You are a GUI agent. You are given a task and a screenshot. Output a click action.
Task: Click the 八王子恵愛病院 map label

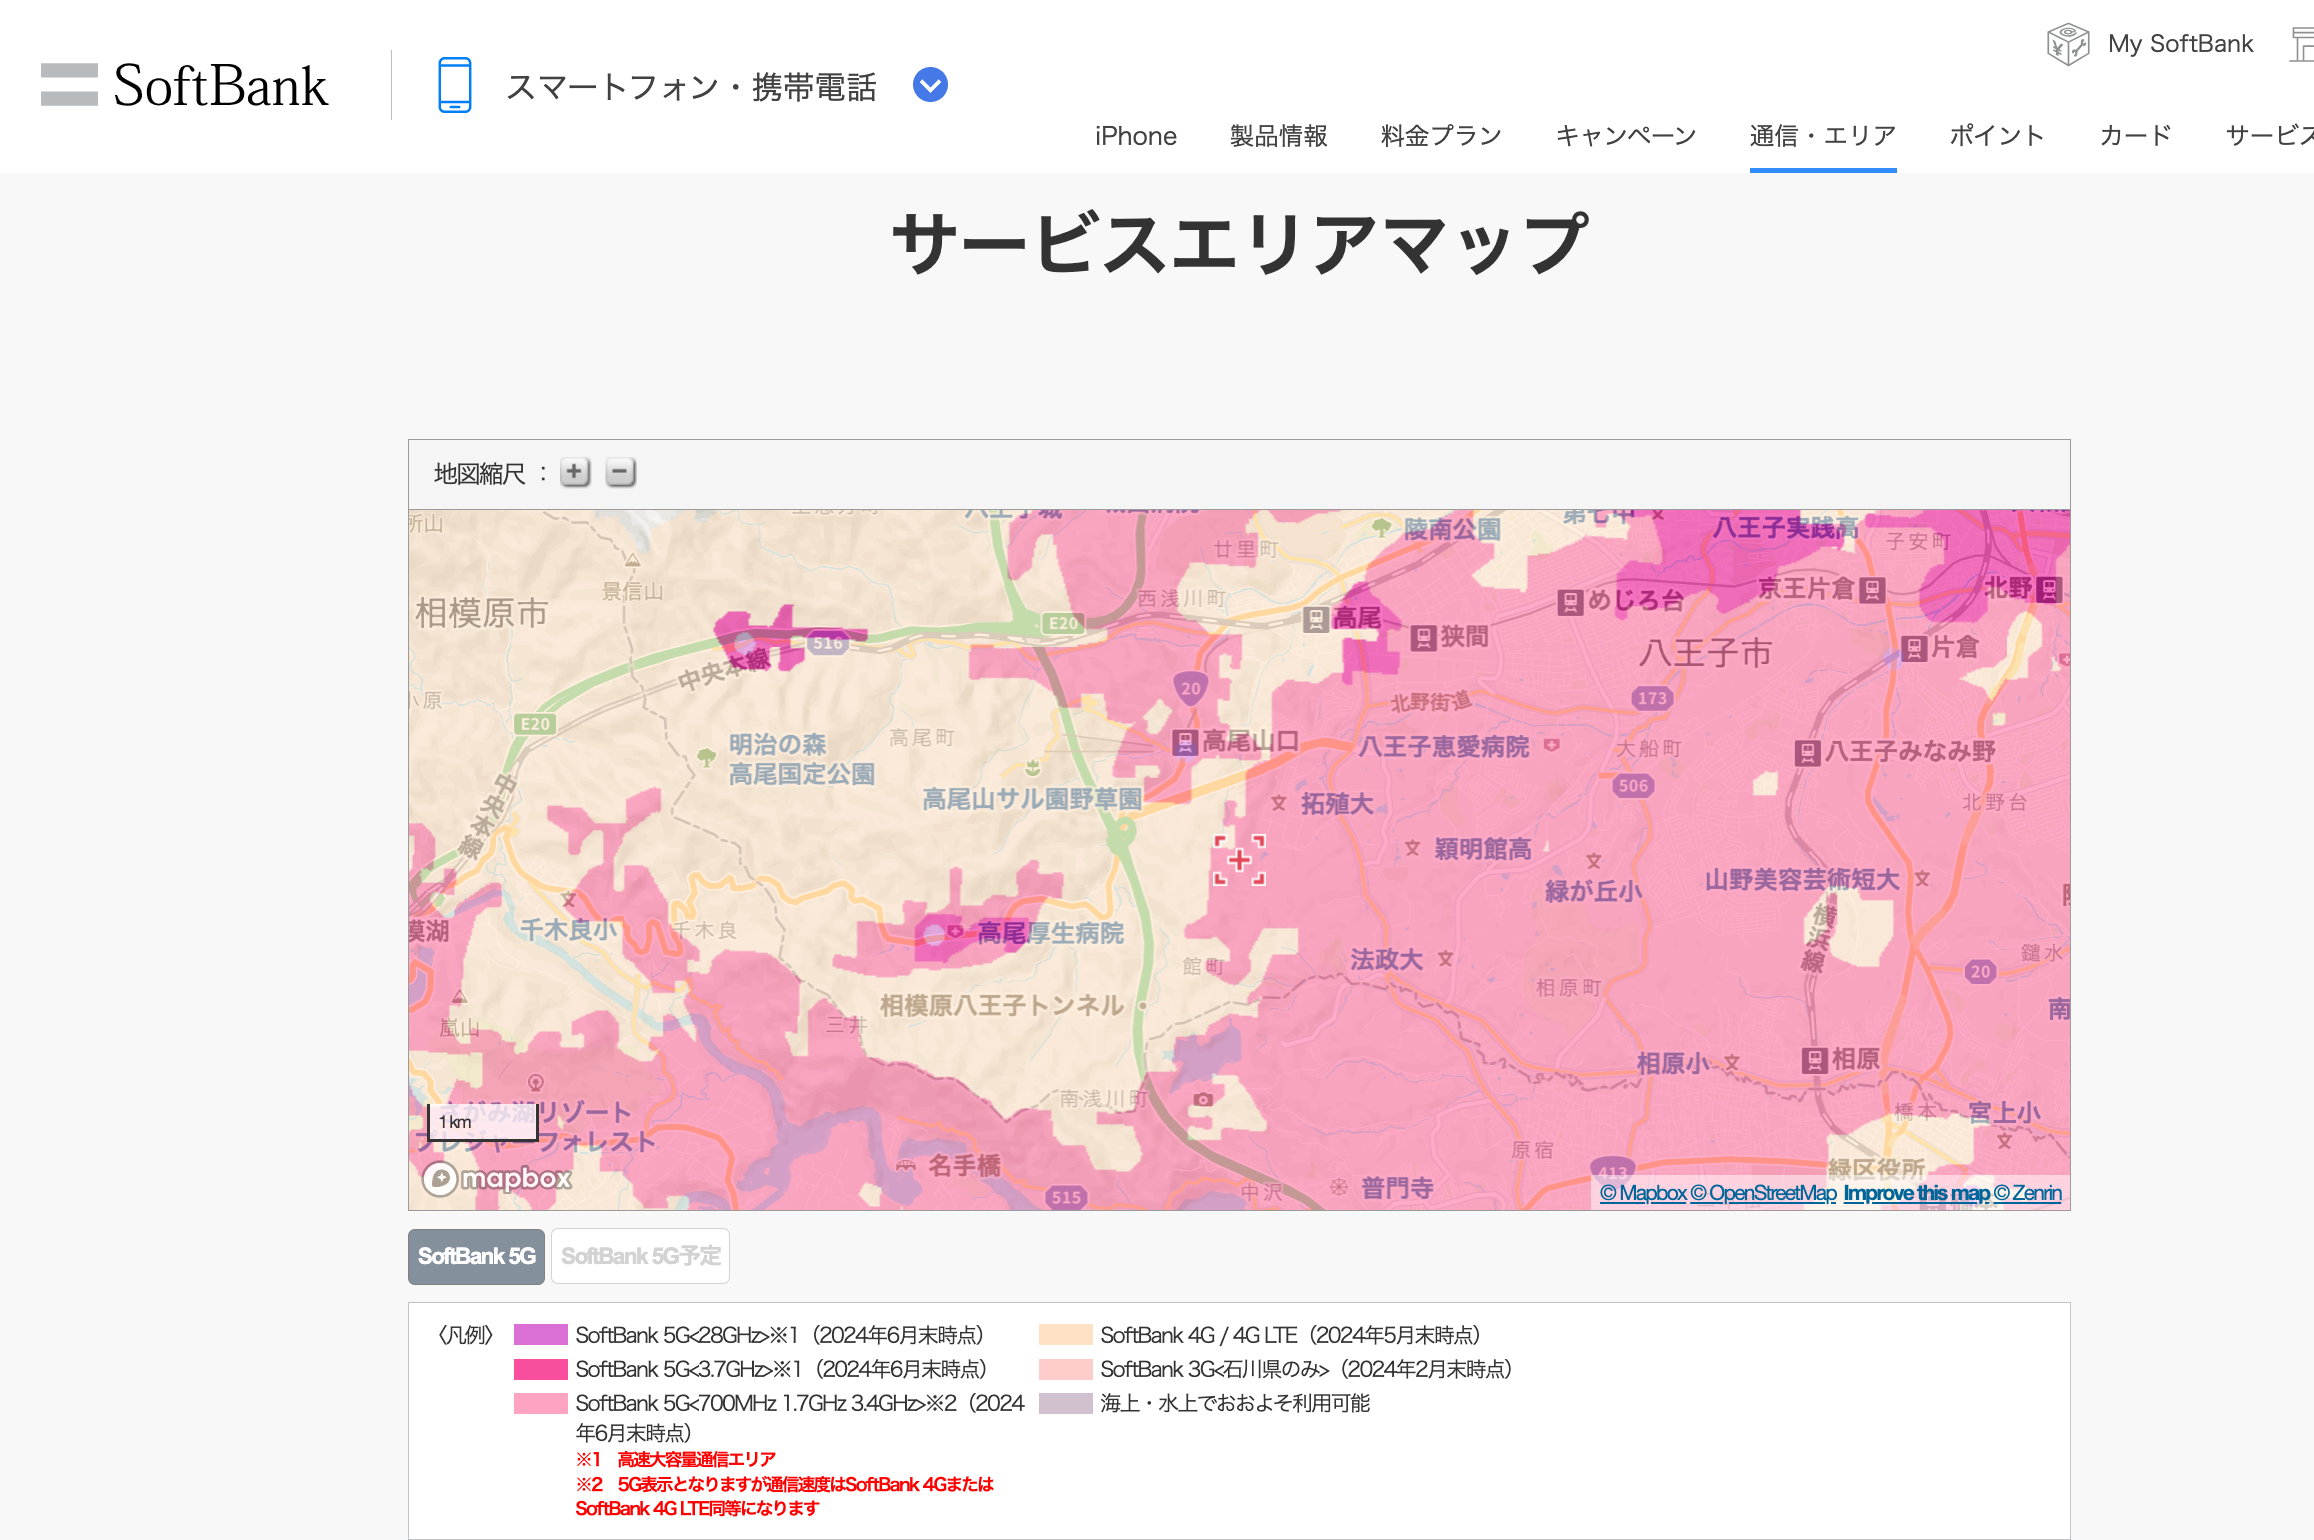click(x=1444, y=747)
